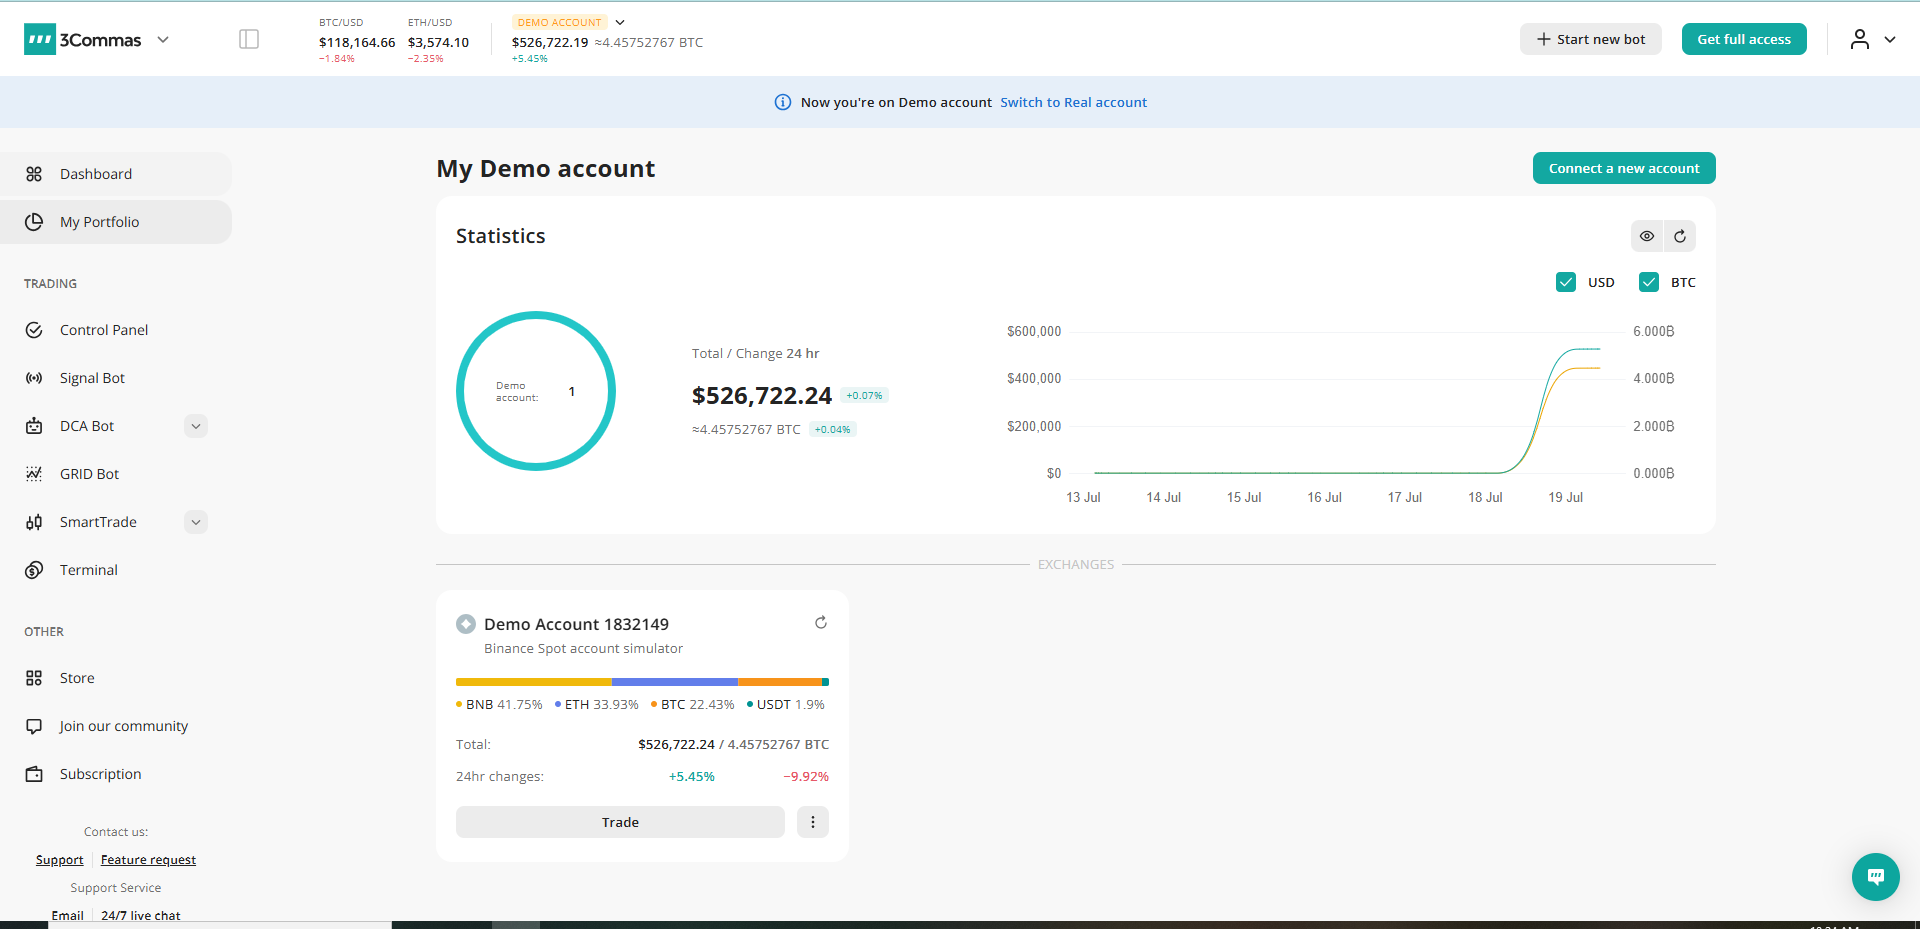Open Dashboard in sidebar
1920x929 pixels.
pos(116,174)
